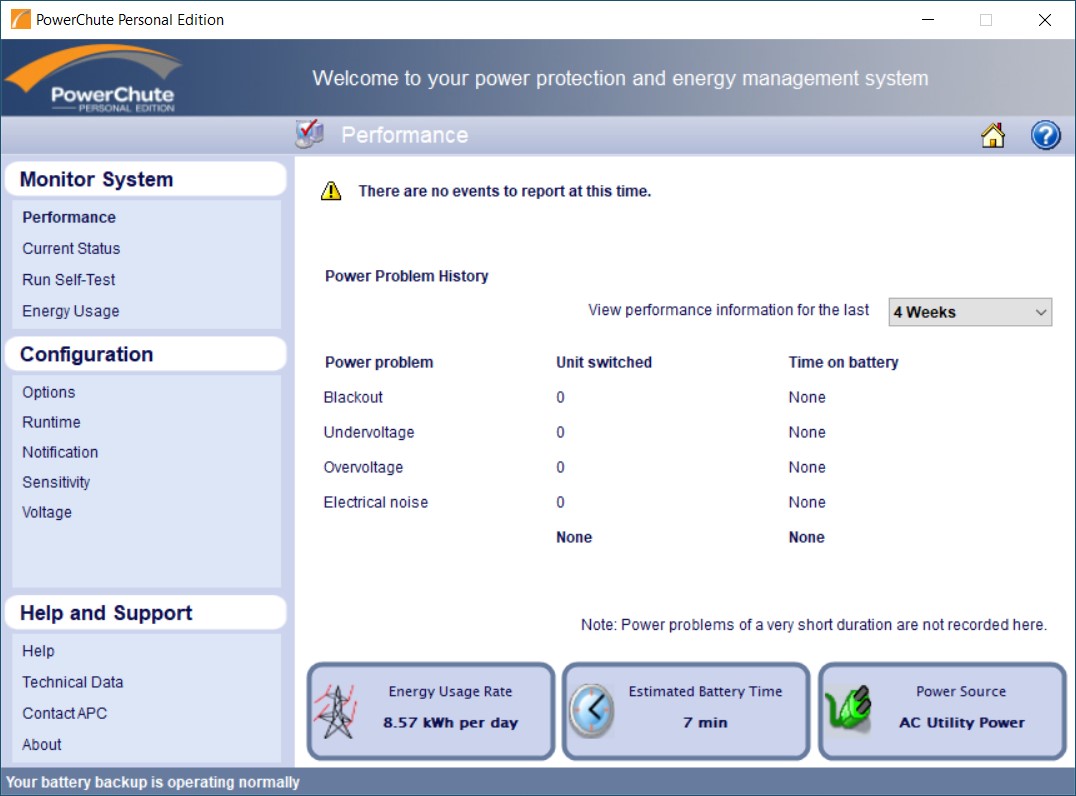1076x796 pixels.
Task: Click the Estimated Battery Time panel
Action: coord(686,711)
